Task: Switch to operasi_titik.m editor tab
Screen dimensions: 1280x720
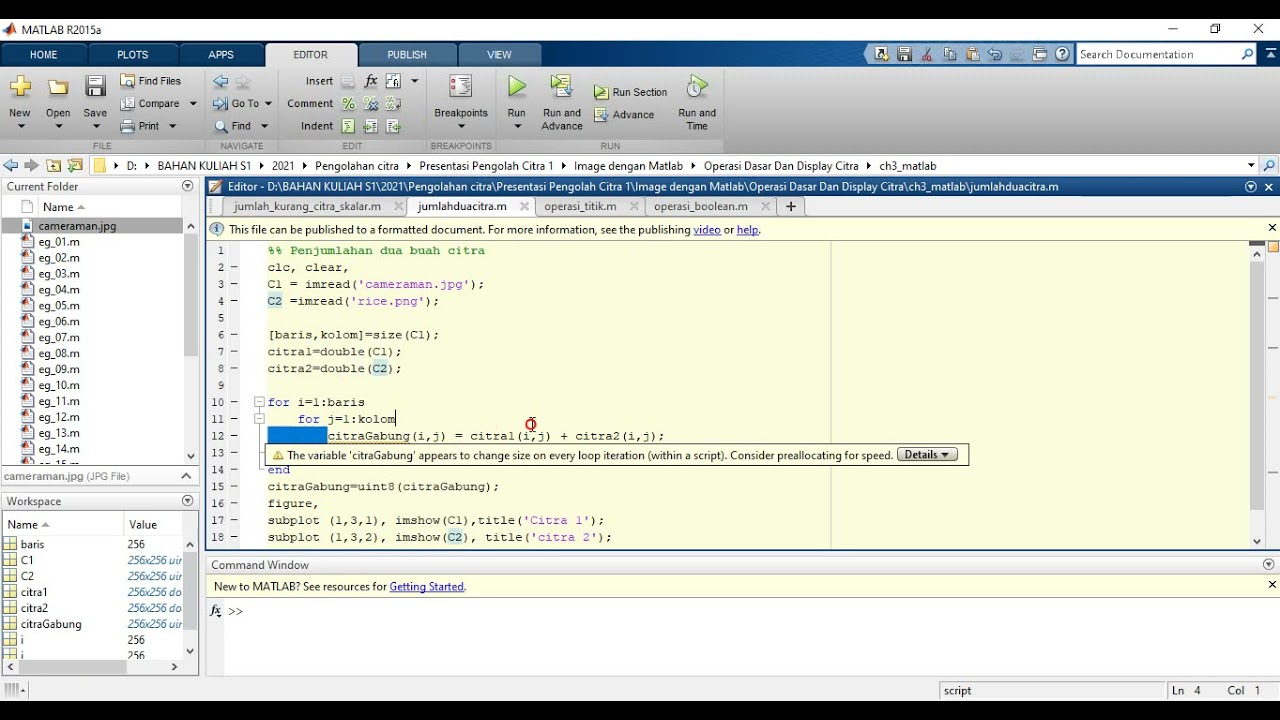Action: pos(580,206)
